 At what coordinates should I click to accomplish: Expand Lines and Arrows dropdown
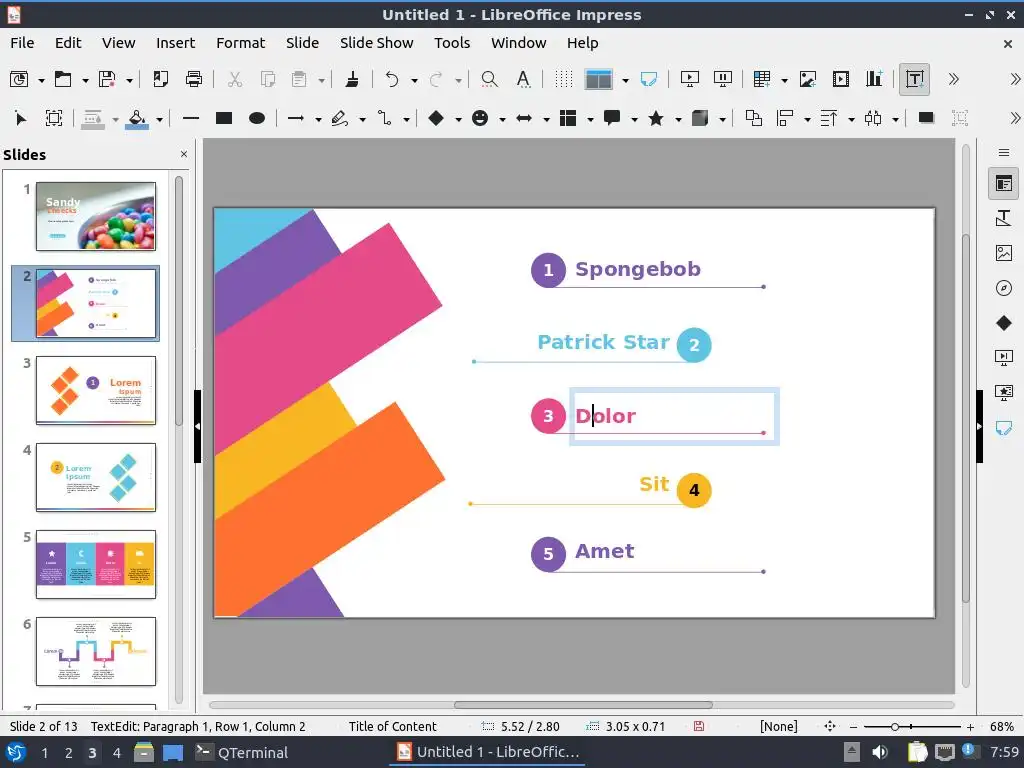coord(318,120)
